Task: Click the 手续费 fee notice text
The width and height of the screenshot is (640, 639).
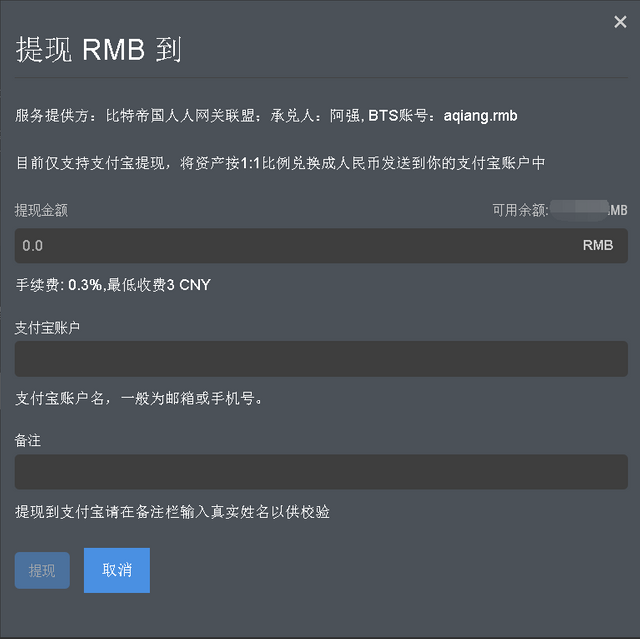Action: click(x=113, y=285)
